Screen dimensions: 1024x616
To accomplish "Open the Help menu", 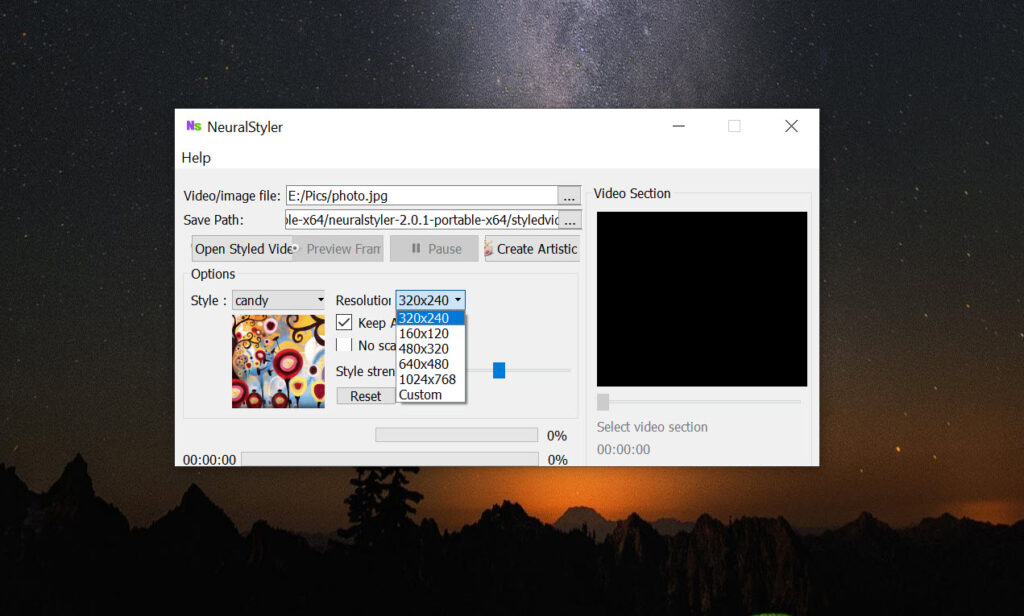I will 196,158.
